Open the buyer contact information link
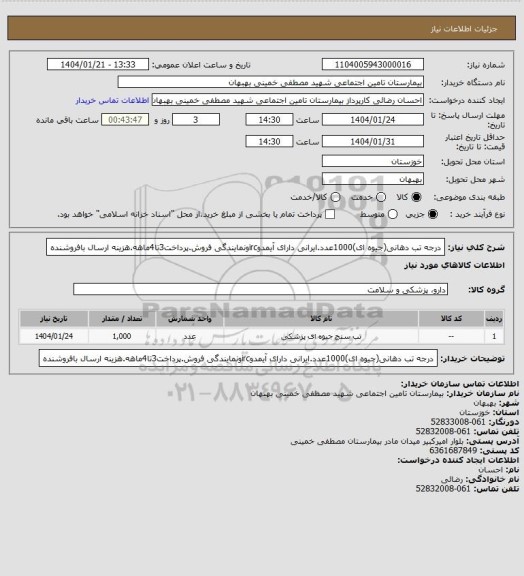 112,101
